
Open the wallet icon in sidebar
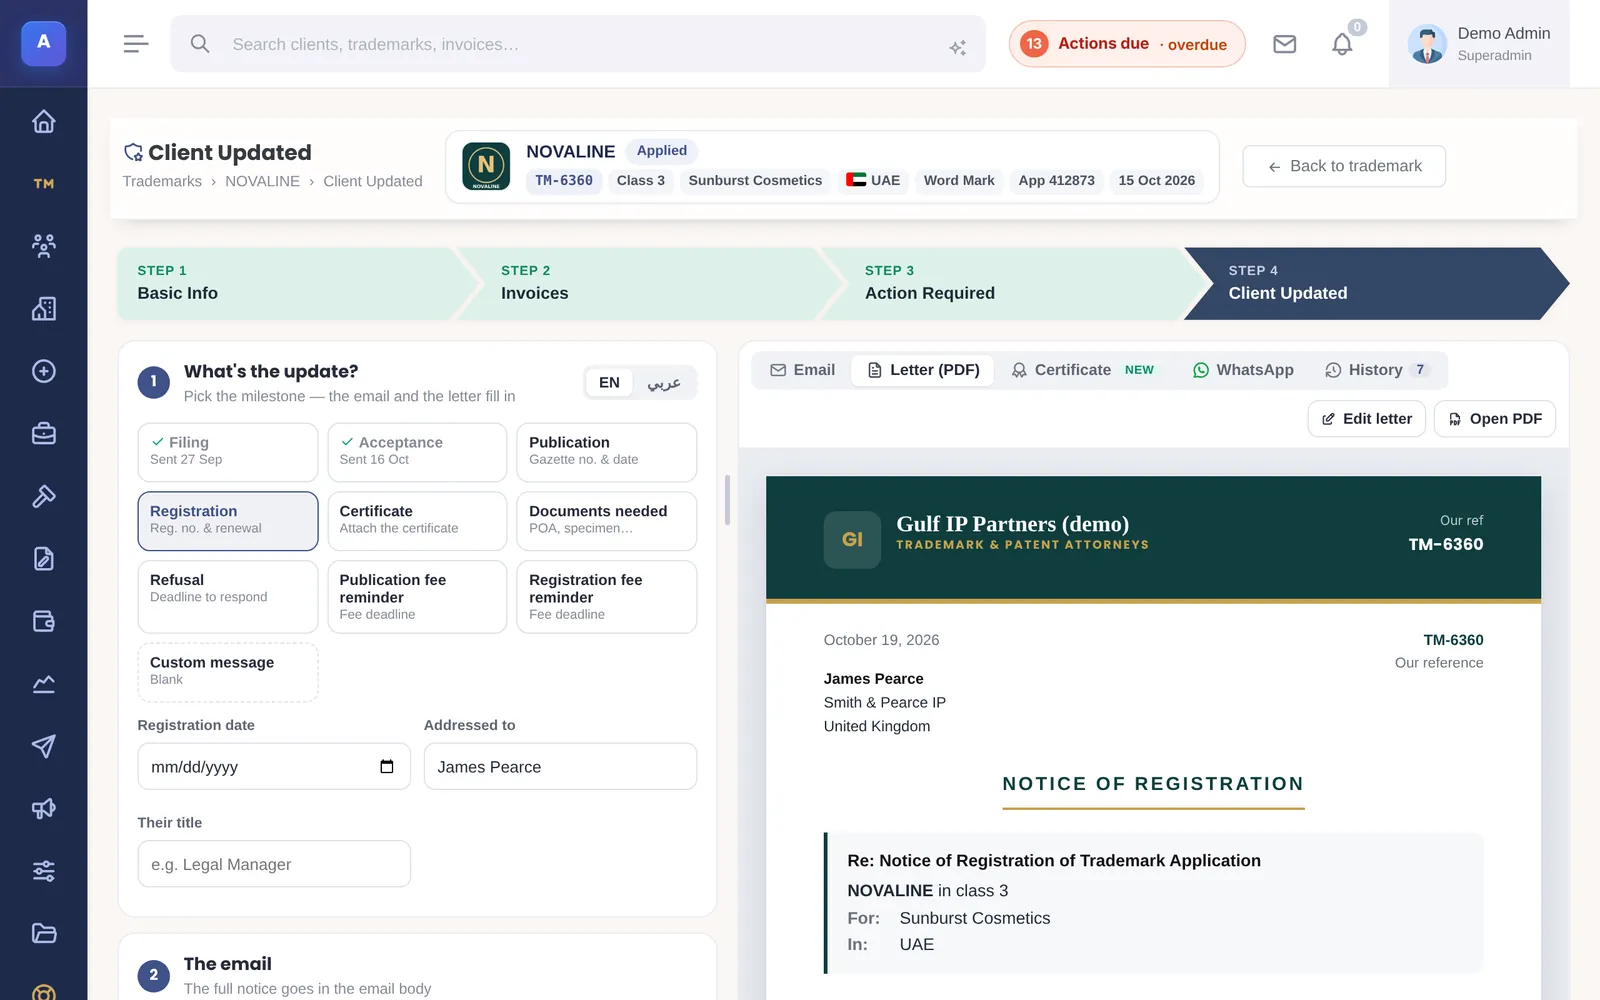point(43,621)
